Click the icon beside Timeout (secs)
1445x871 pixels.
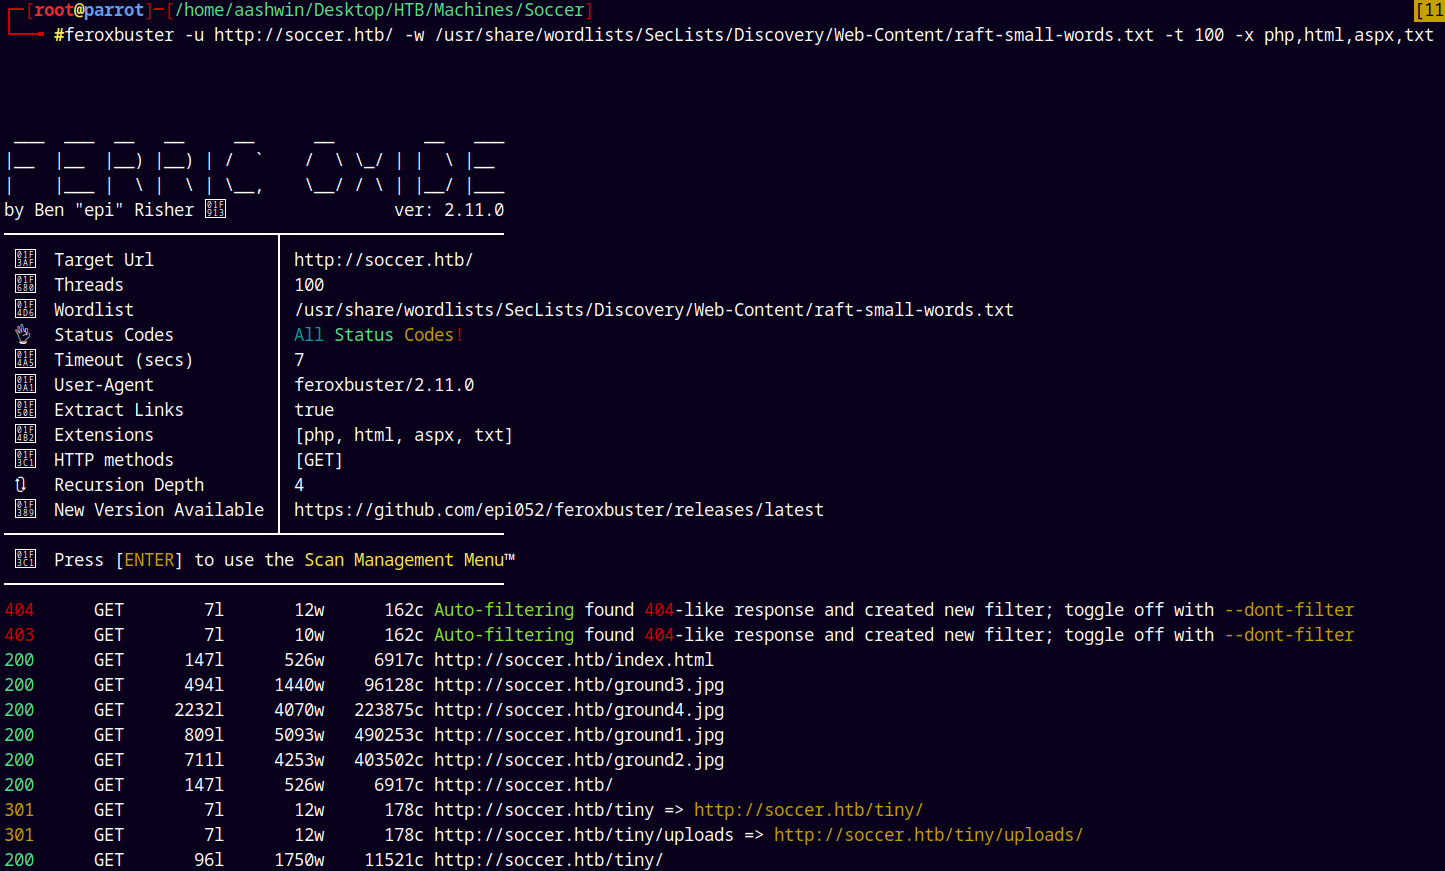tap(25, 359)
